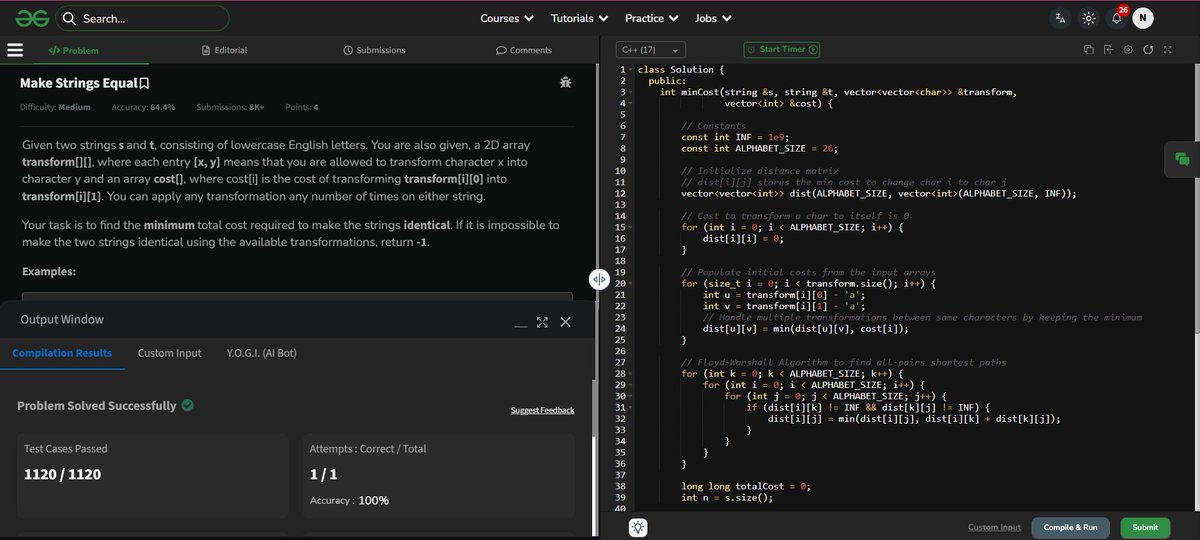Expand the Practice dropdown menu
Viewport: 1200px width, 540px height.
(x=652, y=18)
